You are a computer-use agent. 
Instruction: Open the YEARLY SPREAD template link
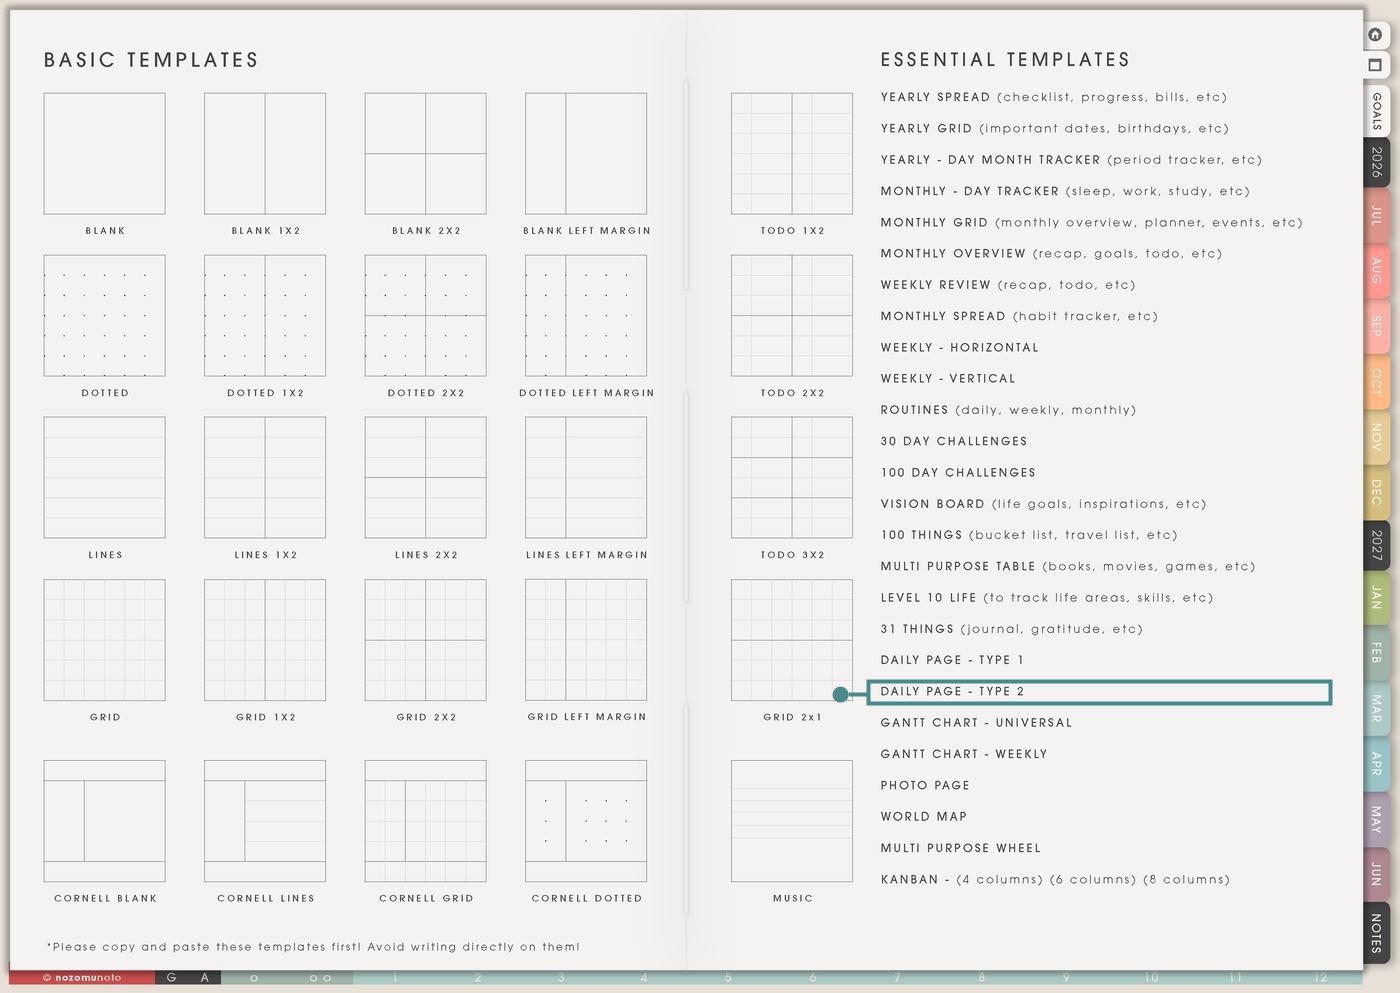pyautogui.click(x=1054, y=97)
